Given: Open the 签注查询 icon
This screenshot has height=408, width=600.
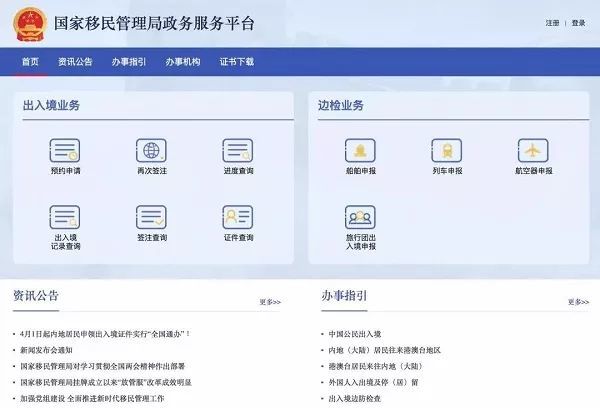Looking at the screenshot, I should pos(152,217).
